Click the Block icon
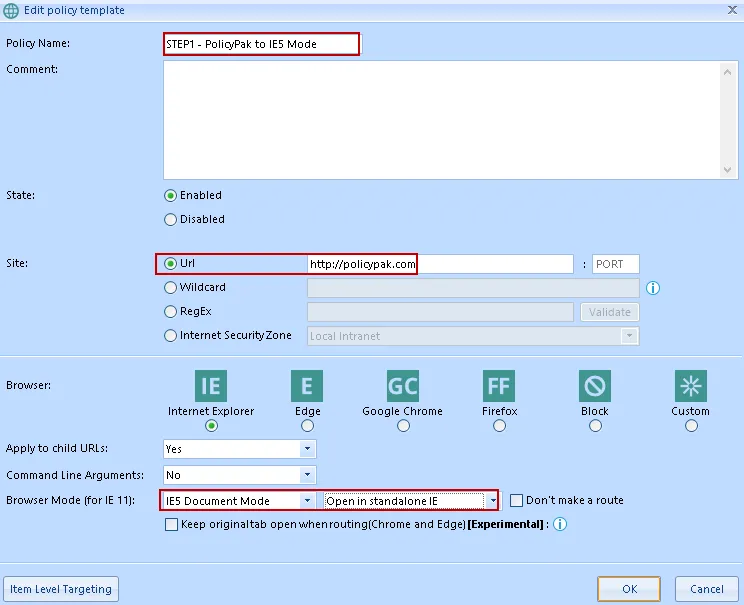744x605 pixels. pyautogui.click(x=595, y=386)
